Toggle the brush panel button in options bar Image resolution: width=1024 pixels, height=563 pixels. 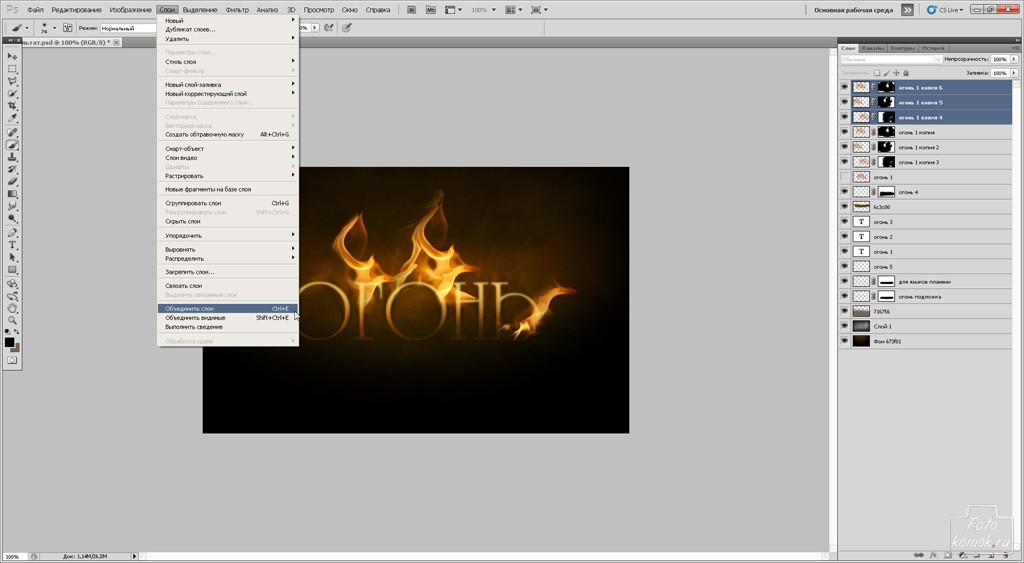point(67,28)
